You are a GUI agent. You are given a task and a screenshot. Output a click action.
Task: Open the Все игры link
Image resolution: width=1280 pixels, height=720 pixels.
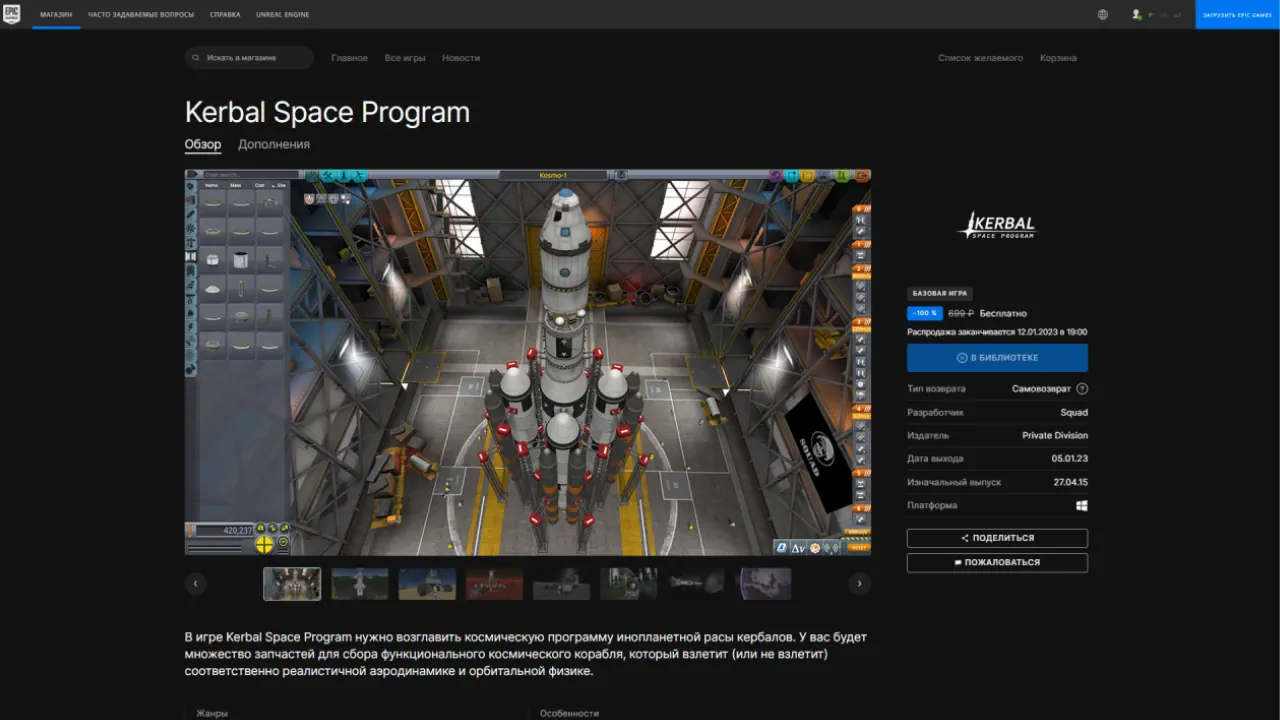pos(405,58)
